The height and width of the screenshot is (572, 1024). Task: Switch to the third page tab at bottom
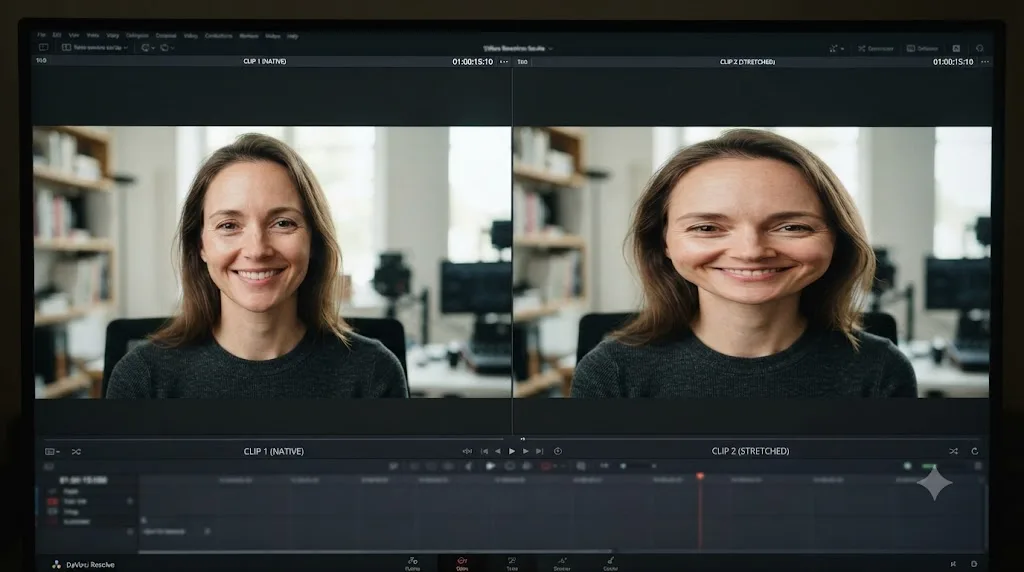pos(512,564)
